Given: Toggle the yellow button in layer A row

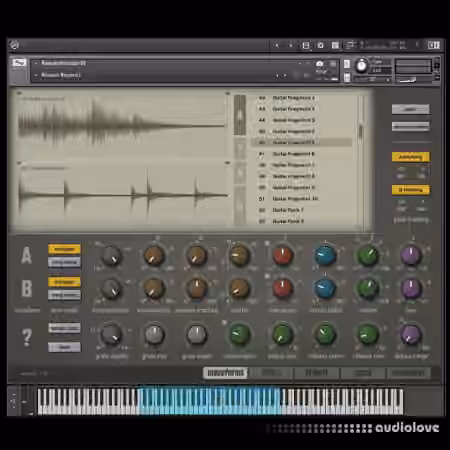Looking at the screenshot, I should tap(64, 249).
